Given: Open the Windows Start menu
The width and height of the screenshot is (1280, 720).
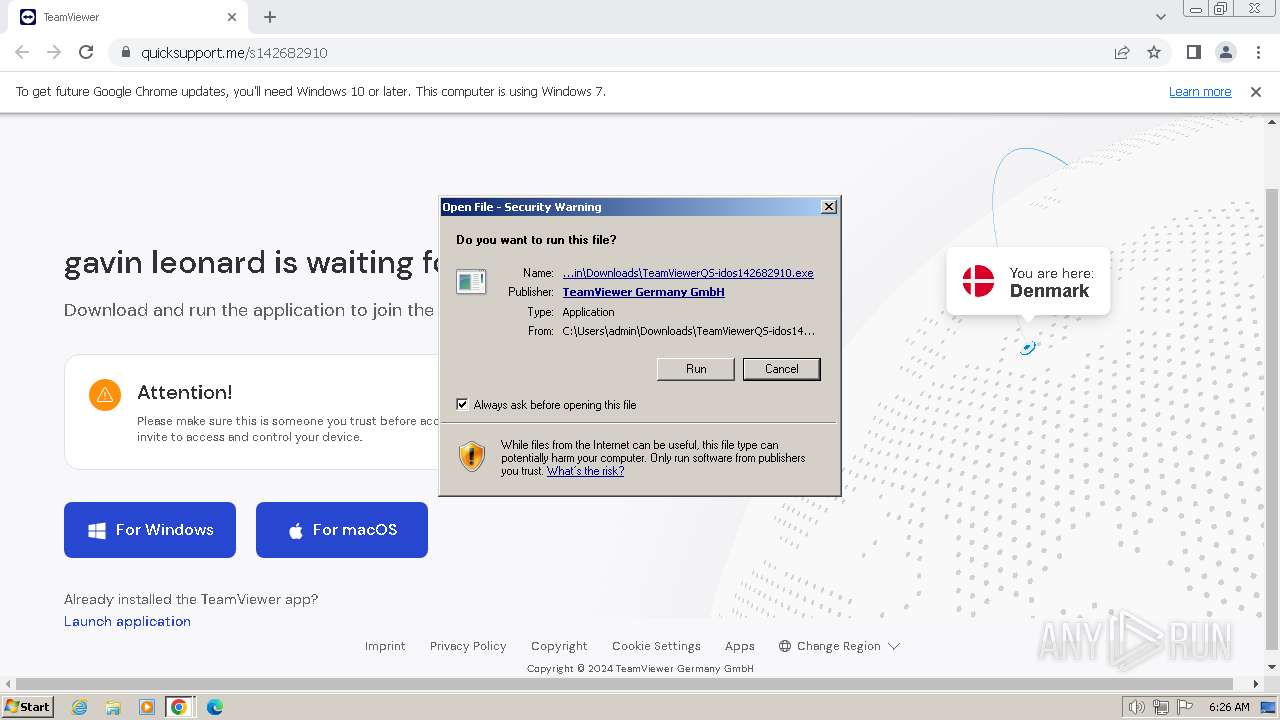Looking at the screenshot, I should coord(27,707).
